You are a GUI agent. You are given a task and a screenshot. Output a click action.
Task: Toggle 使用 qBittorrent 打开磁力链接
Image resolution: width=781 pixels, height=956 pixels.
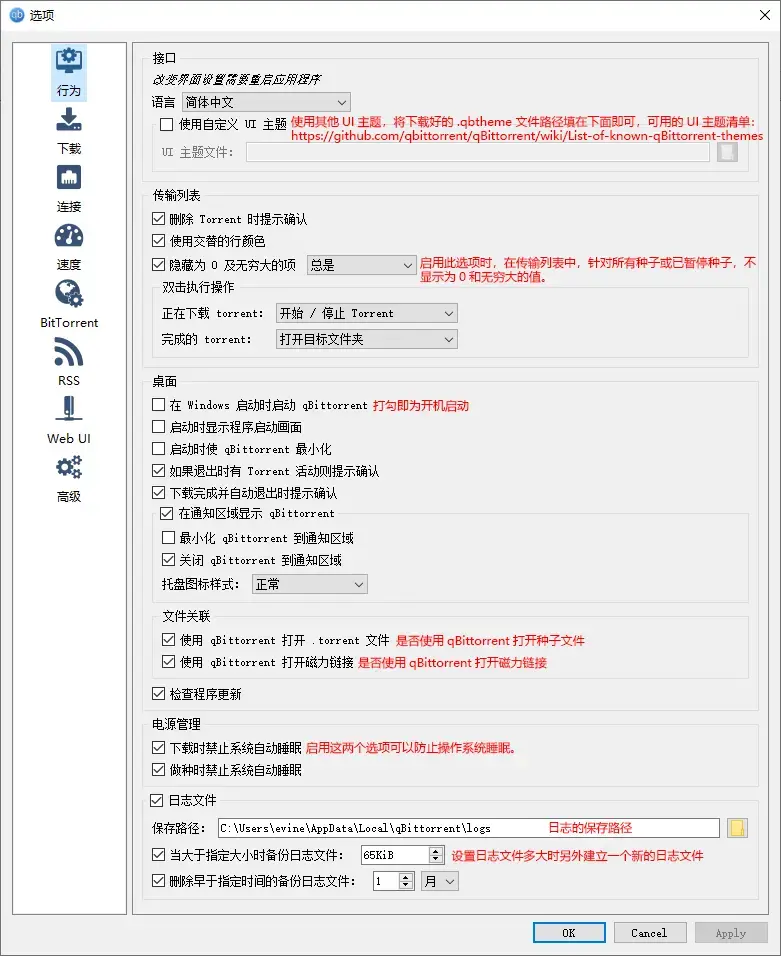pos(168,662)
